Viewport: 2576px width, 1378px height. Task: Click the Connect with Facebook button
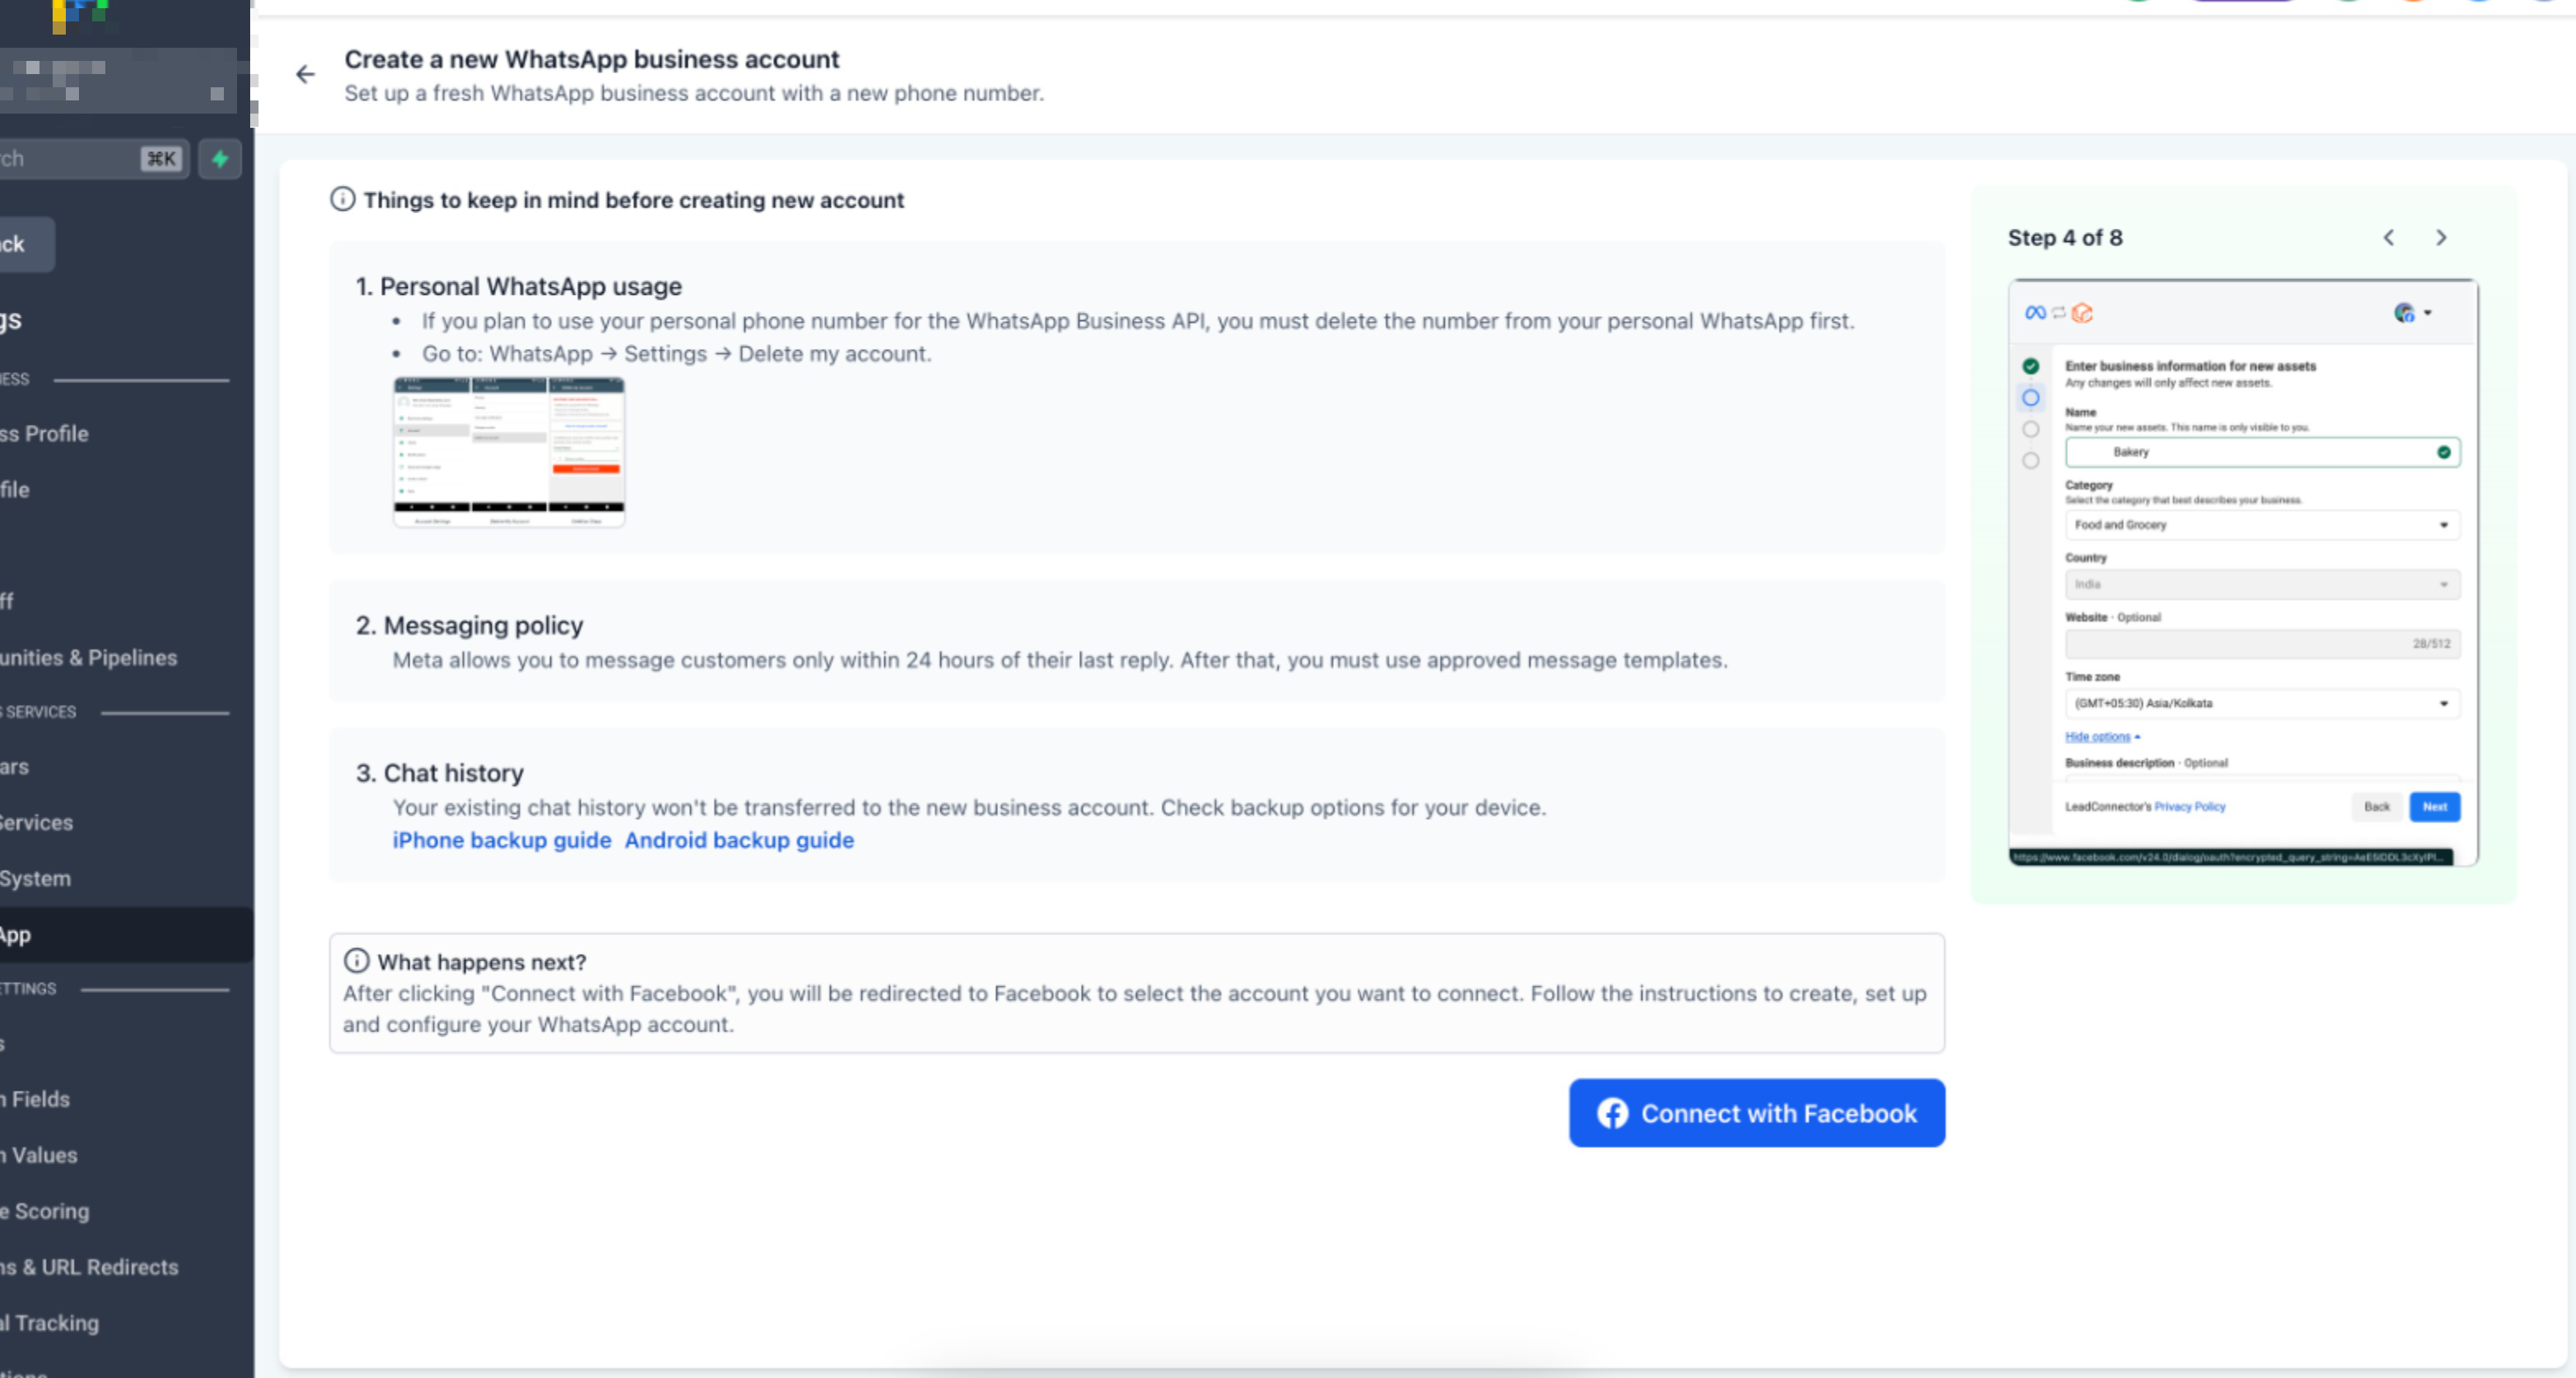1756,1113
